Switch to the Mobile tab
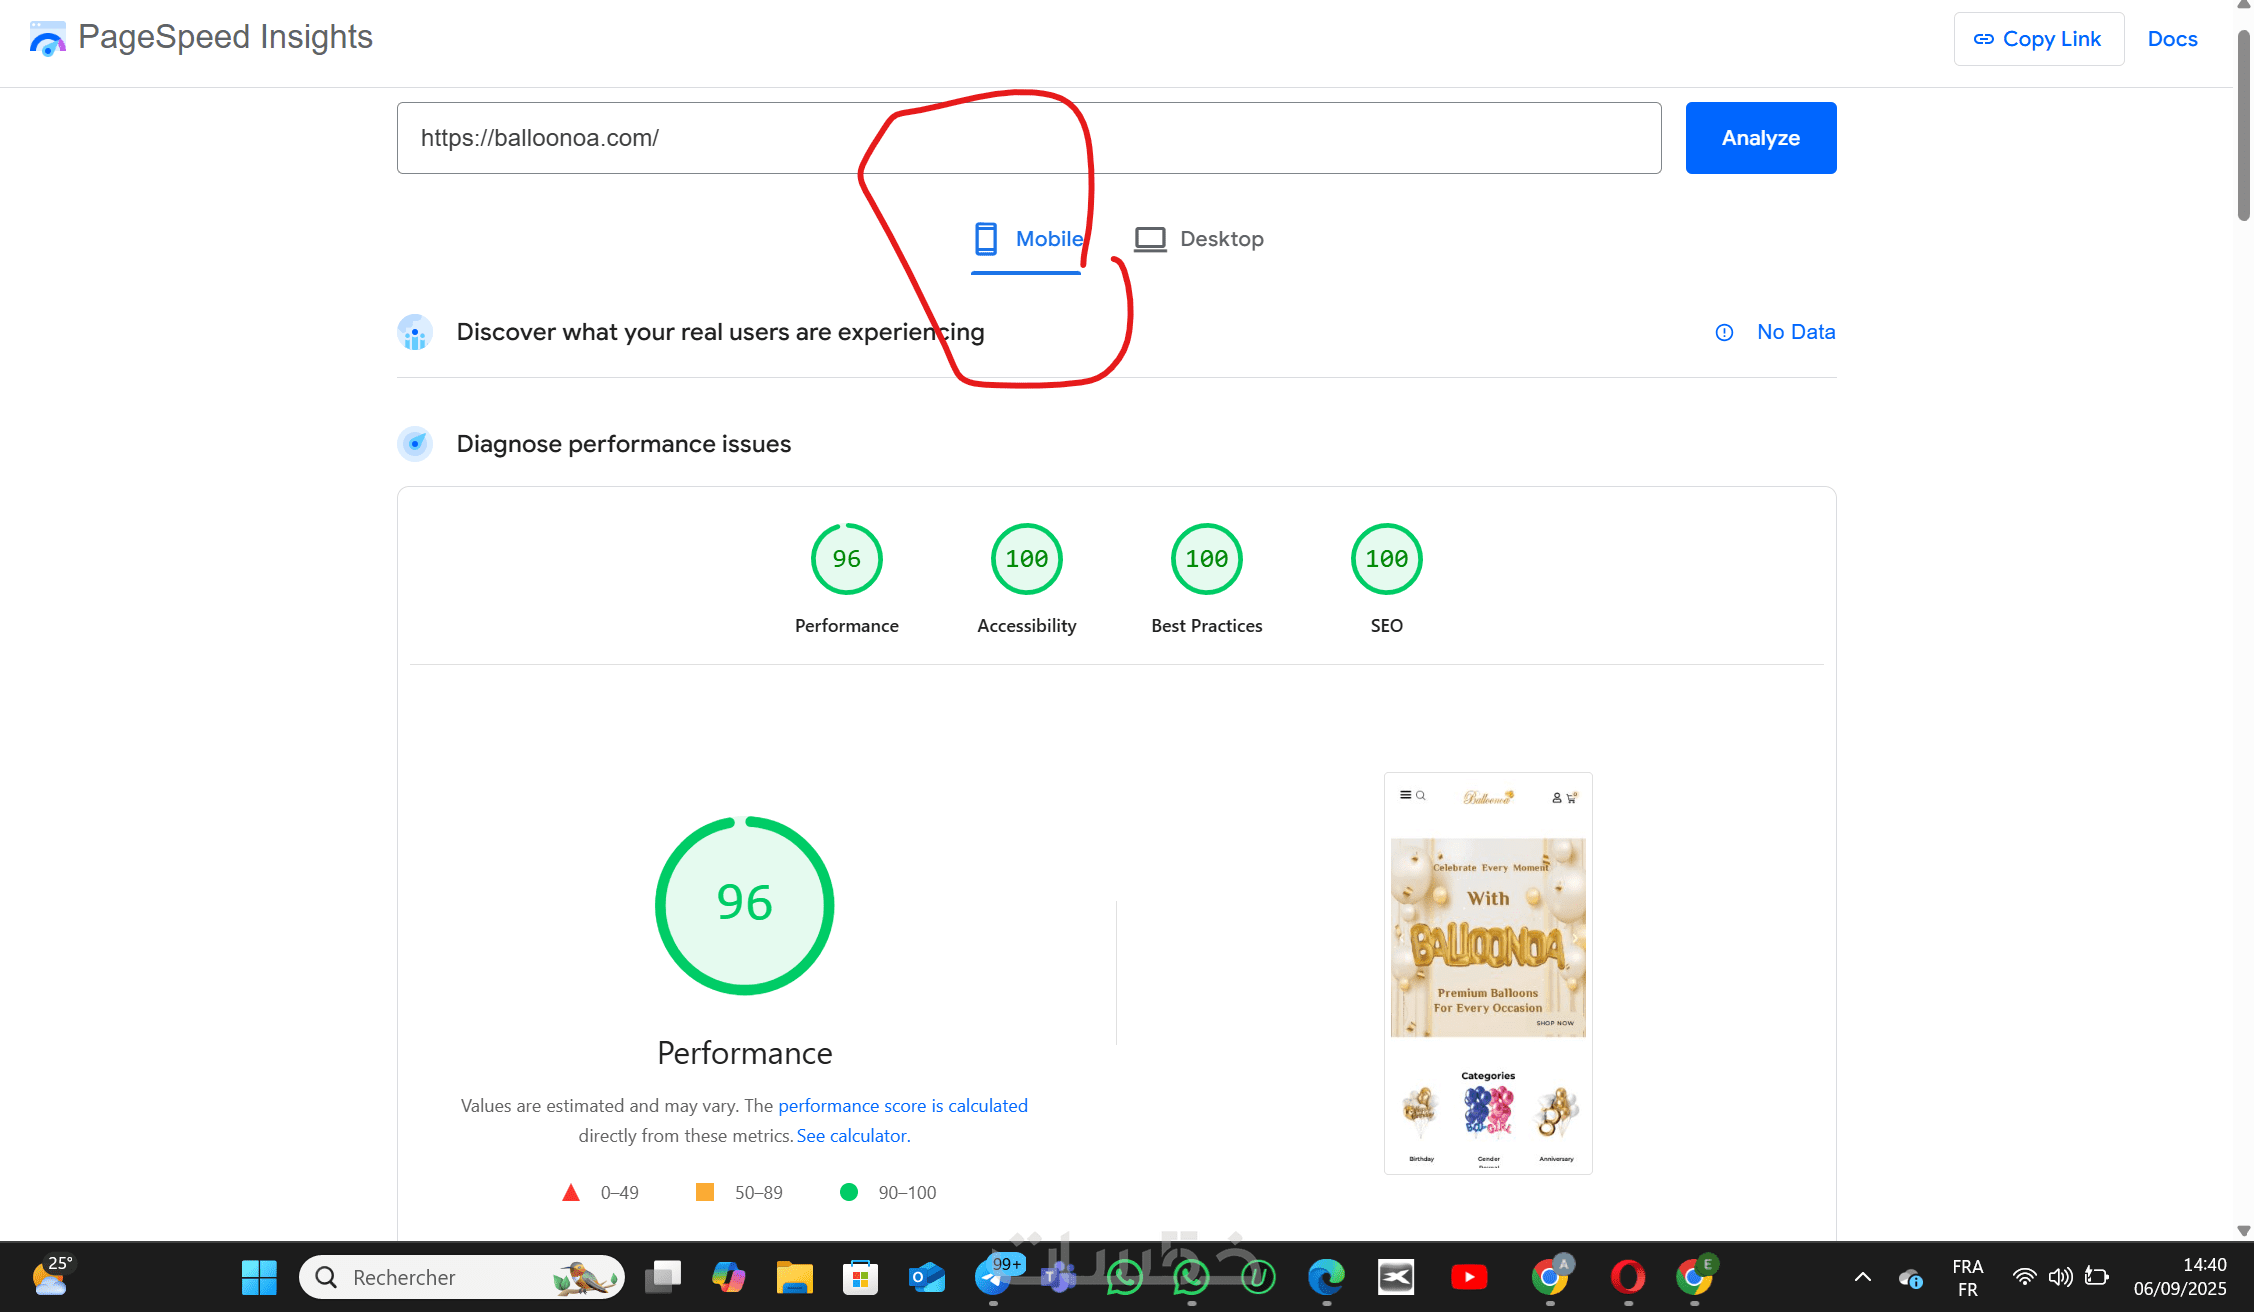 pyautogui.click(x=1027, y=239)
